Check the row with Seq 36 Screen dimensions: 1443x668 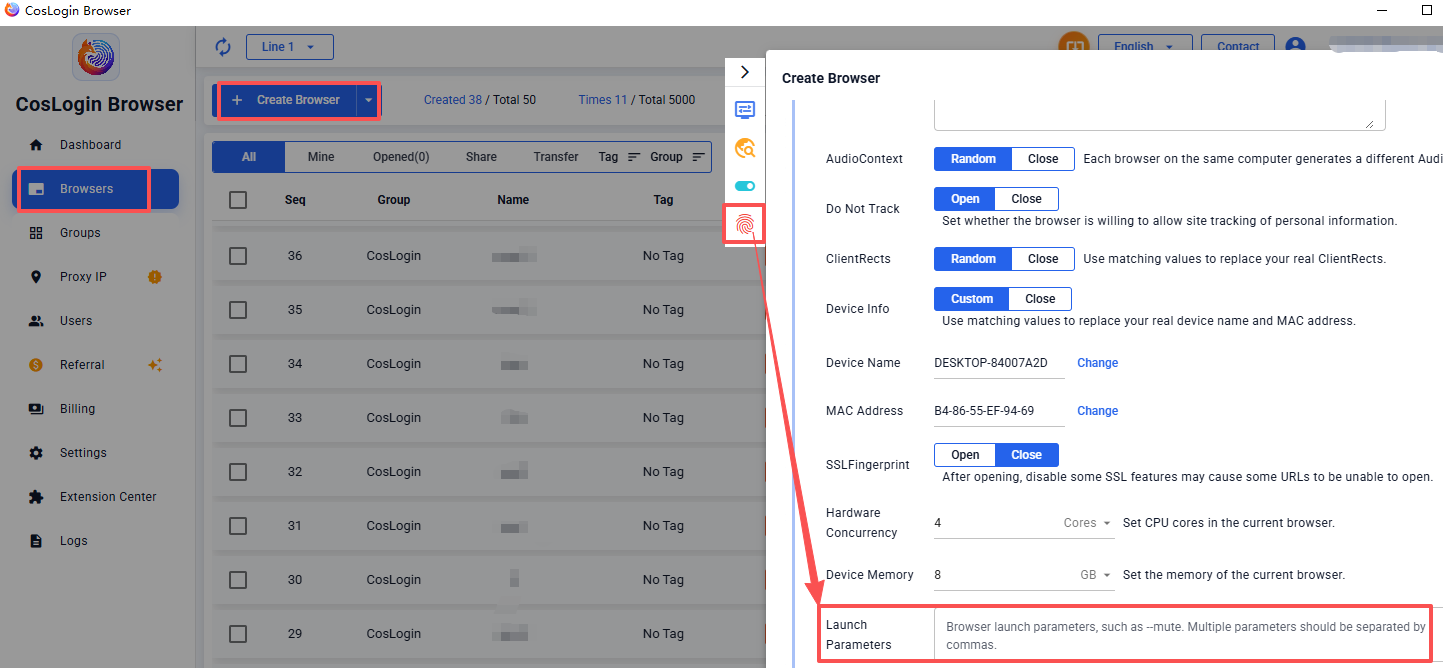click(x=238, y=256)
